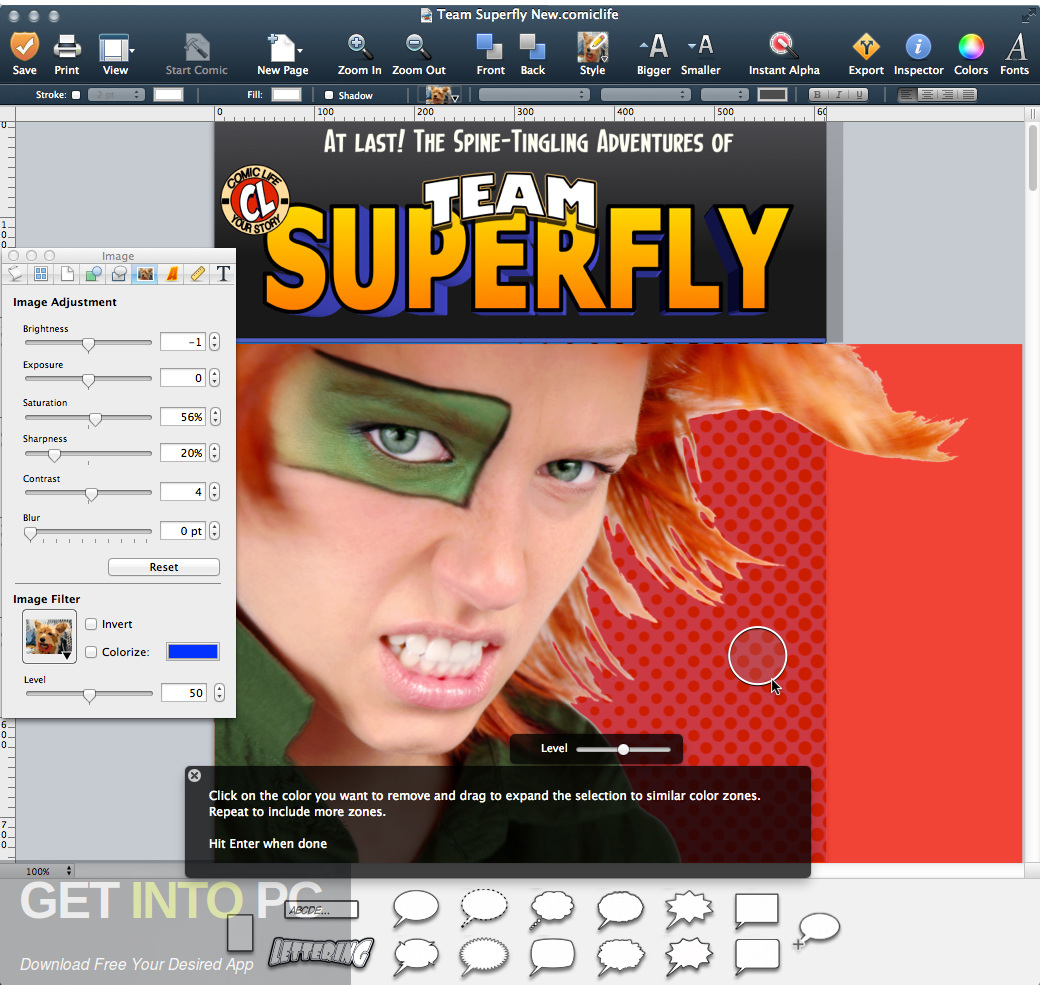The image size is (1040, 985).
Task: Click the Fill color swatch
Action: pyautogui.click(x=287, y=95)
